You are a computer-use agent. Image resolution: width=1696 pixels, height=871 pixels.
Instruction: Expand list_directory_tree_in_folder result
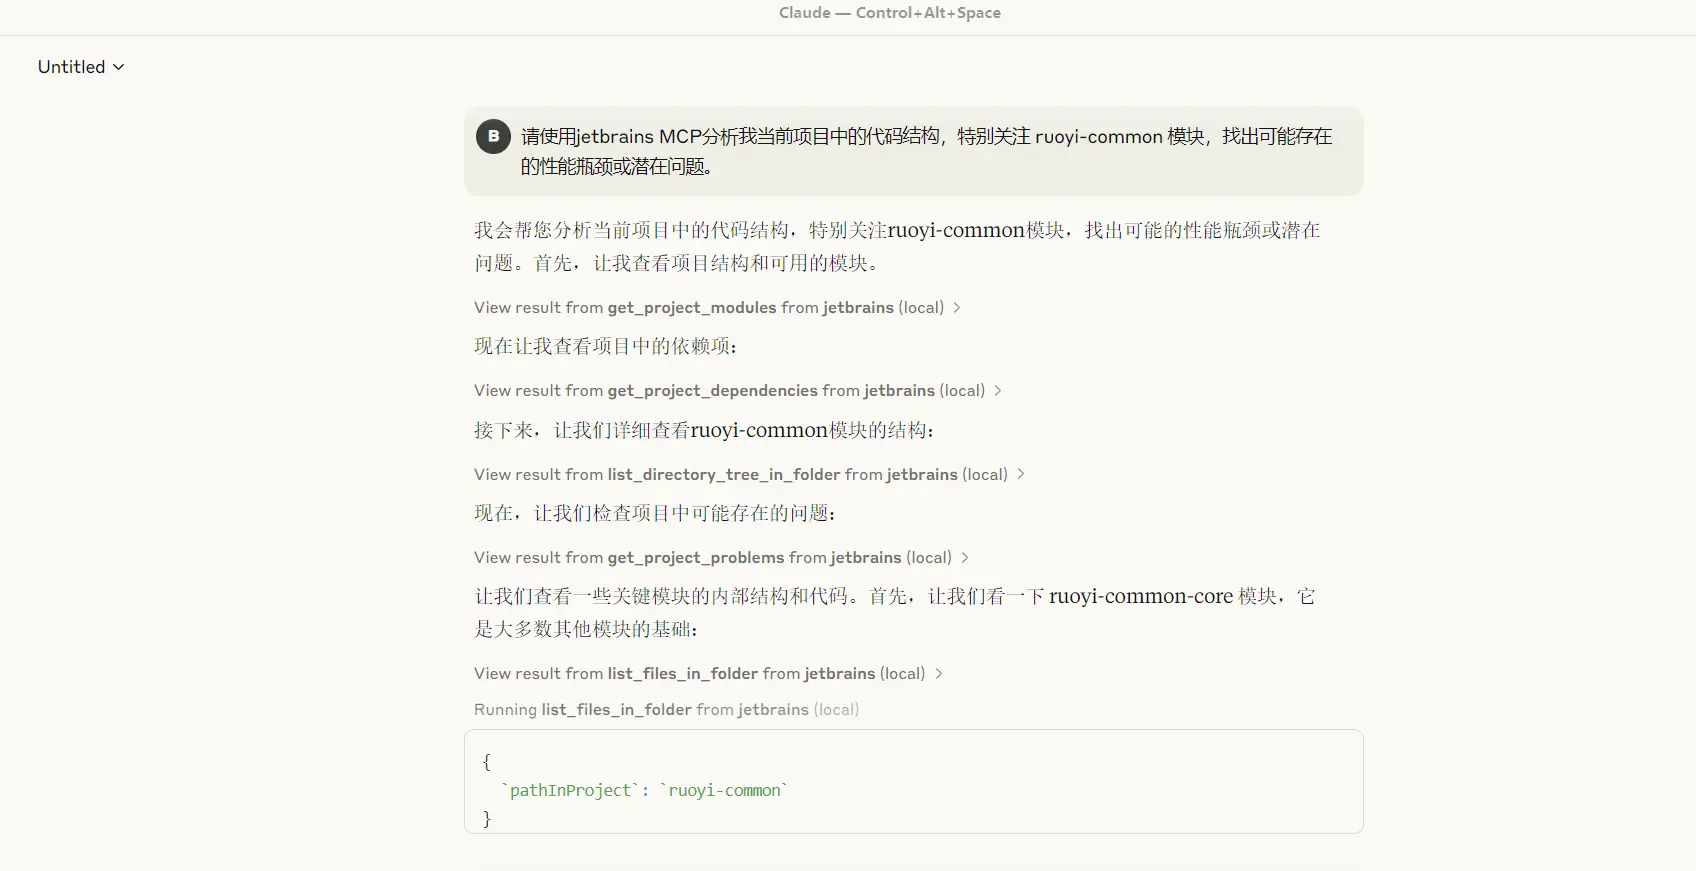(749, 474)
